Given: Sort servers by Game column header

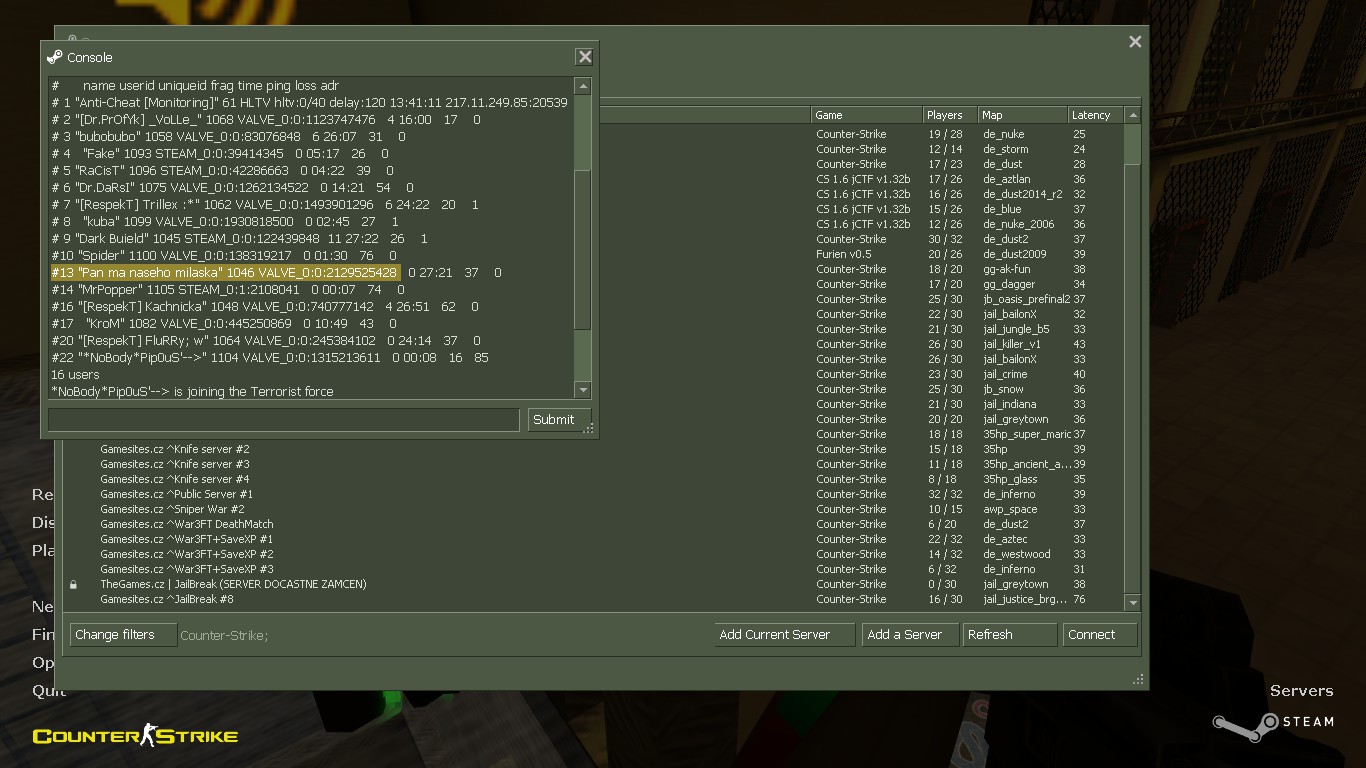Looking at the screenshot, I should click(x=866, y=115).
